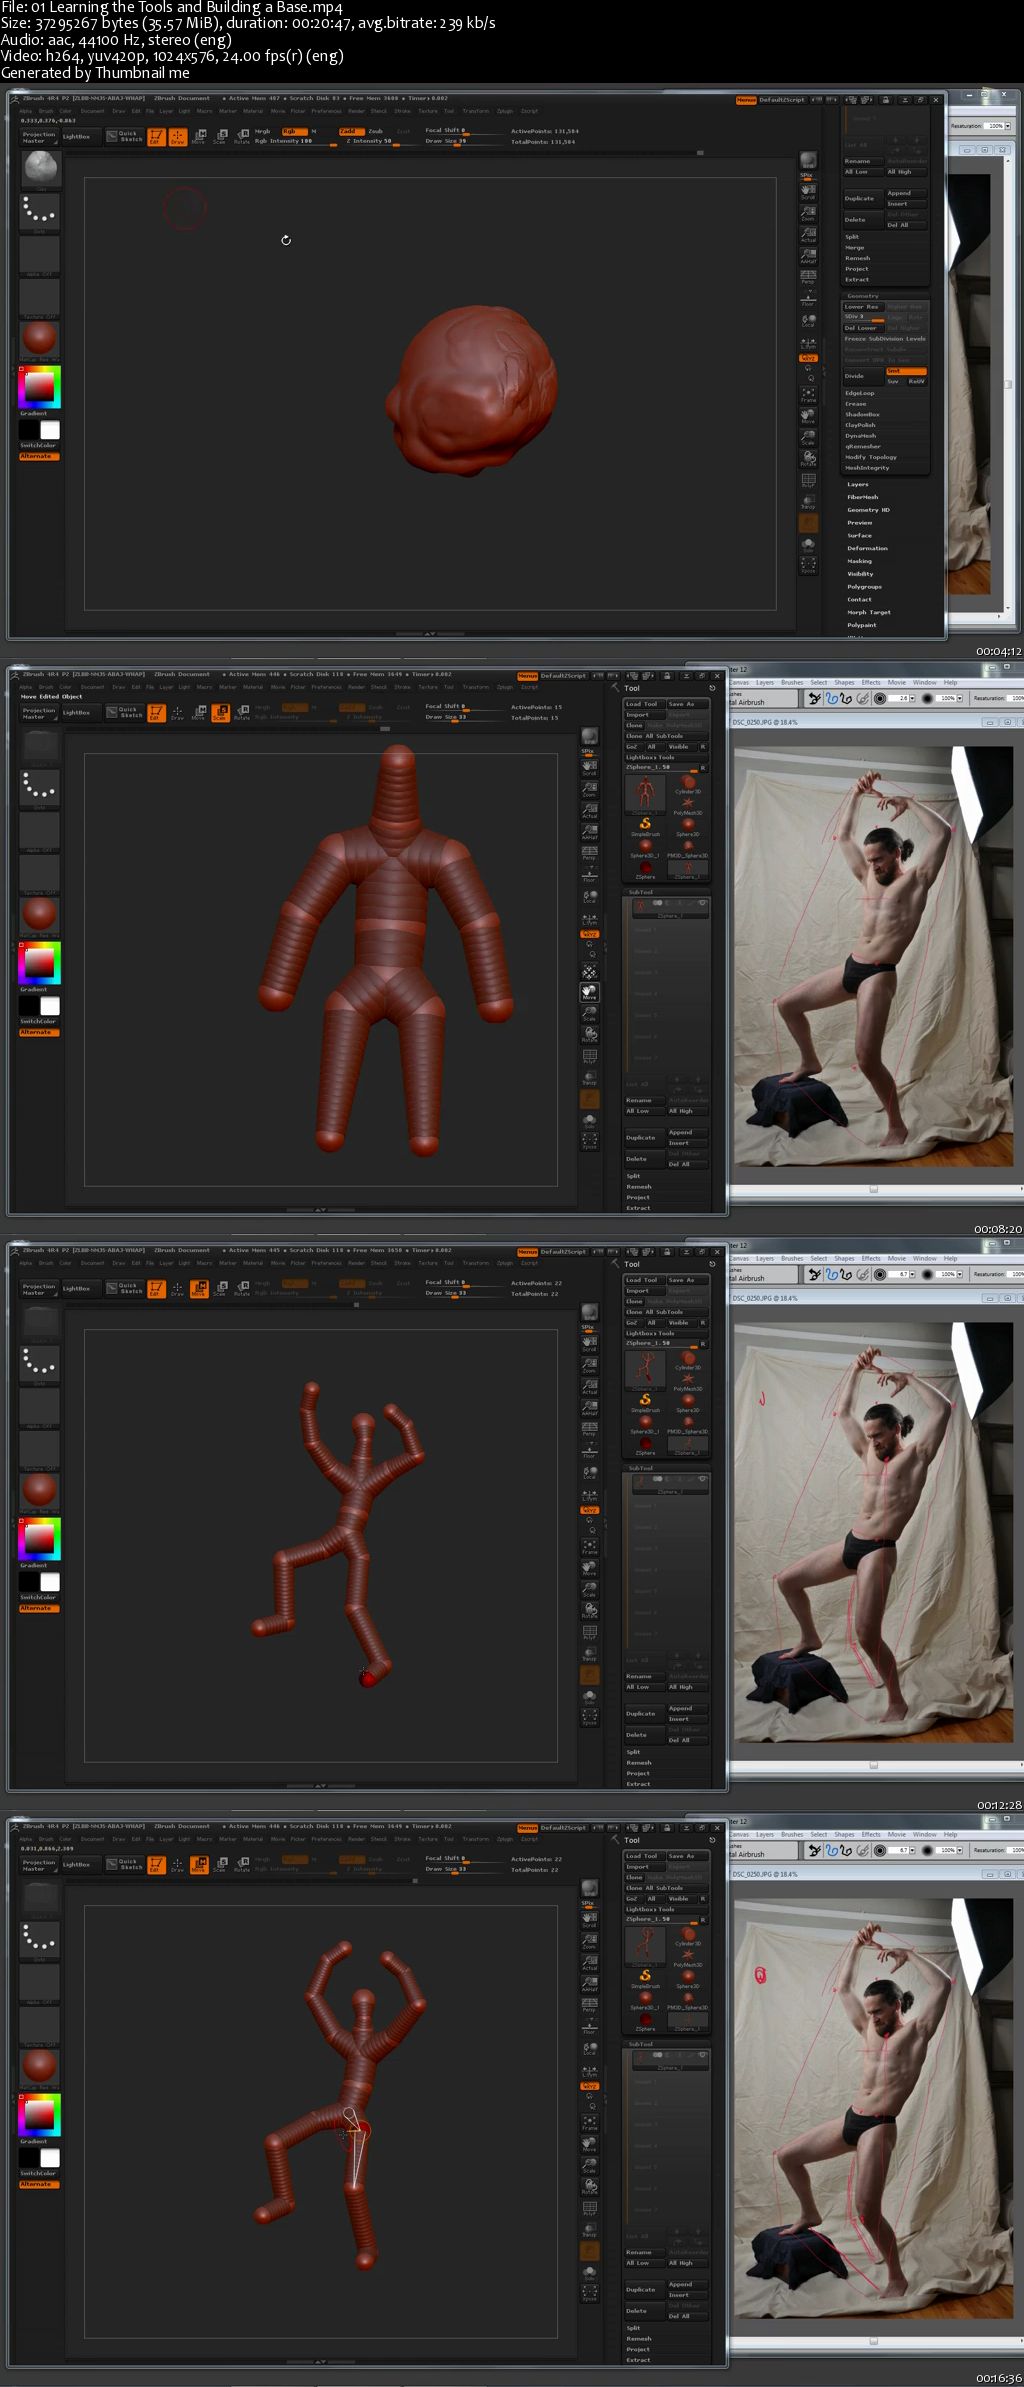The width and height of the screenshot is (1024, 2387).
Task: In the 00:04:12 frame, expand the Deformation section
Action: pos(867,548)
